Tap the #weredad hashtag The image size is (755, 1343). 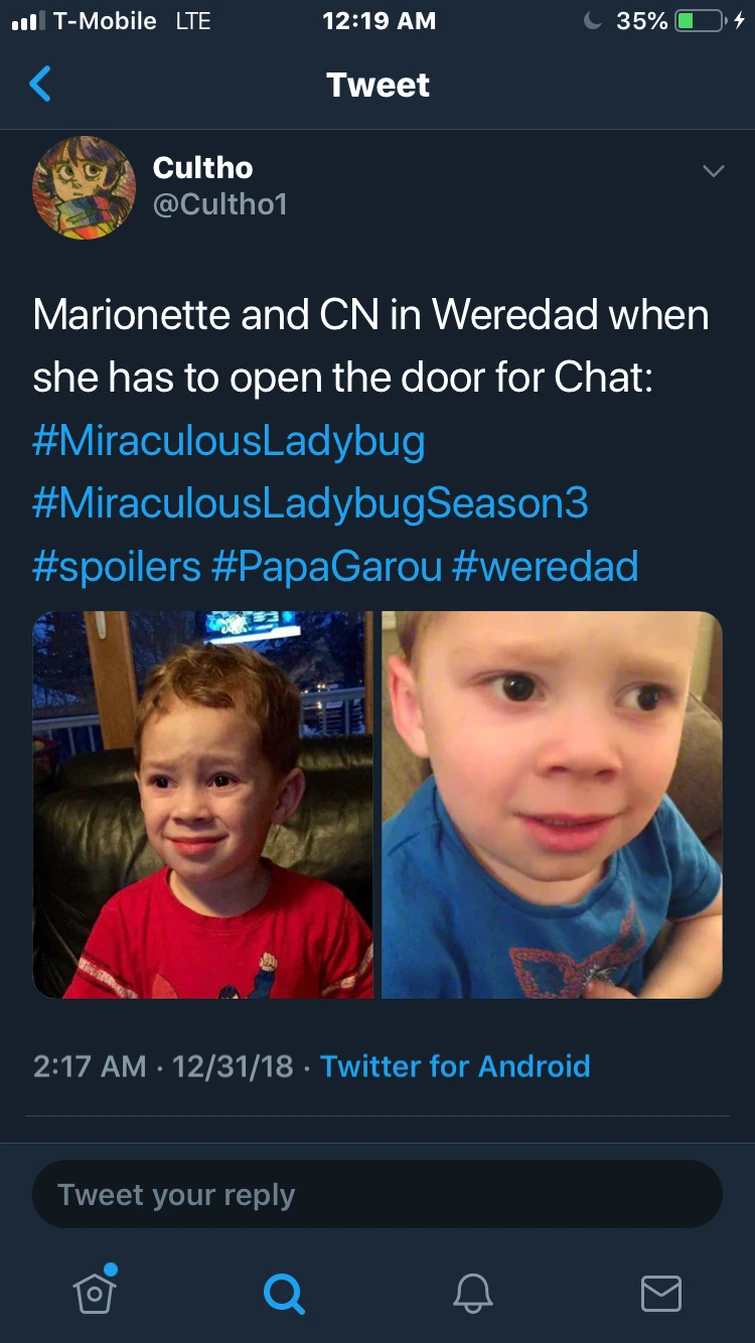point(545,566)
